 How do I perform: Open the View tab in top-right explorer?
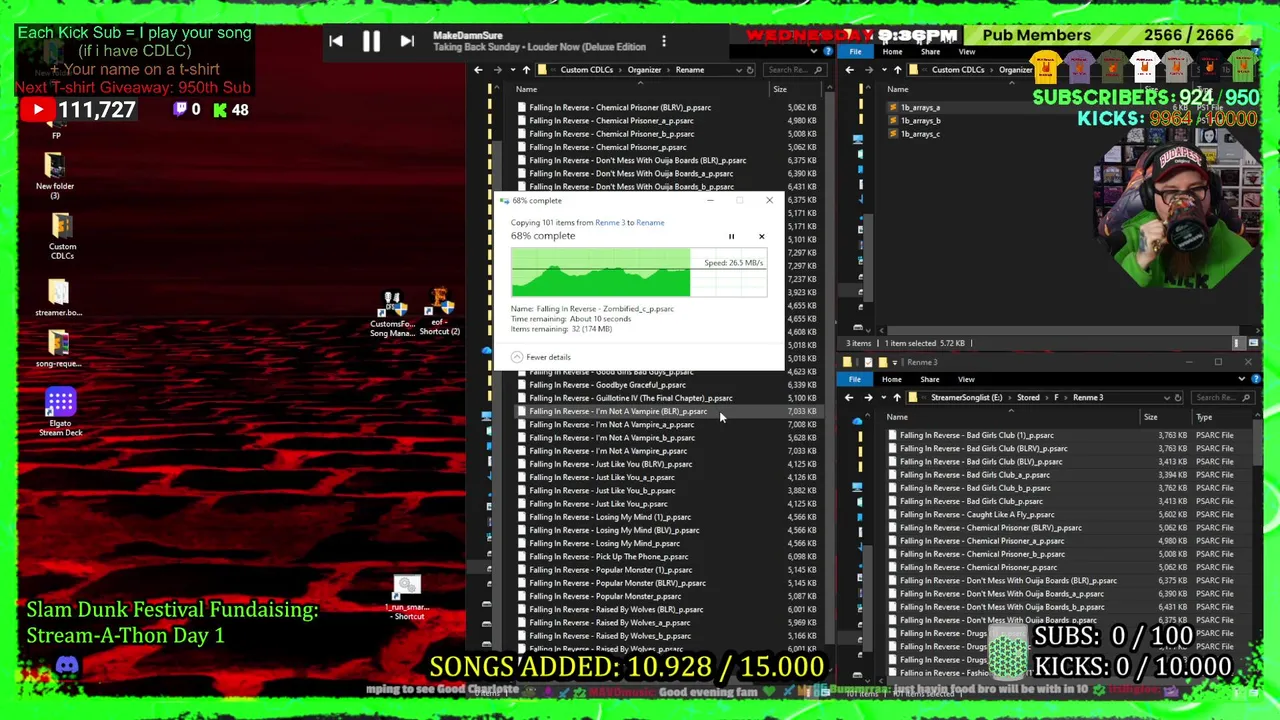click(966, 52)
